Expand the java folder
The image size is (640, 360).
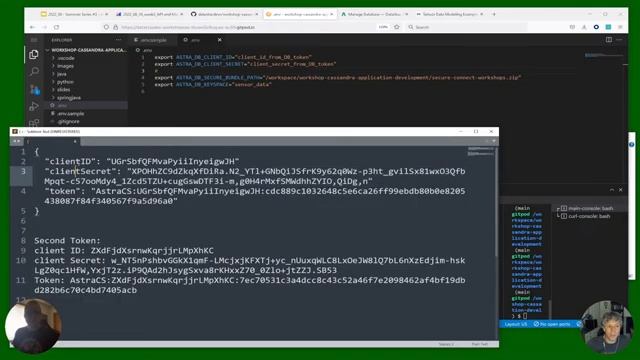(62, 74)
